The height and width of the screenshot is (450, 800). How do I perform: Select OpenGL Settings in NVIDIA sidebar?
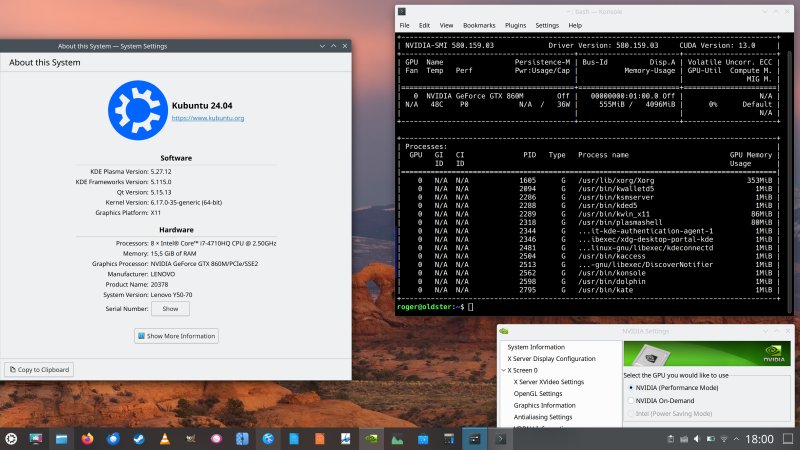[538, 393]
